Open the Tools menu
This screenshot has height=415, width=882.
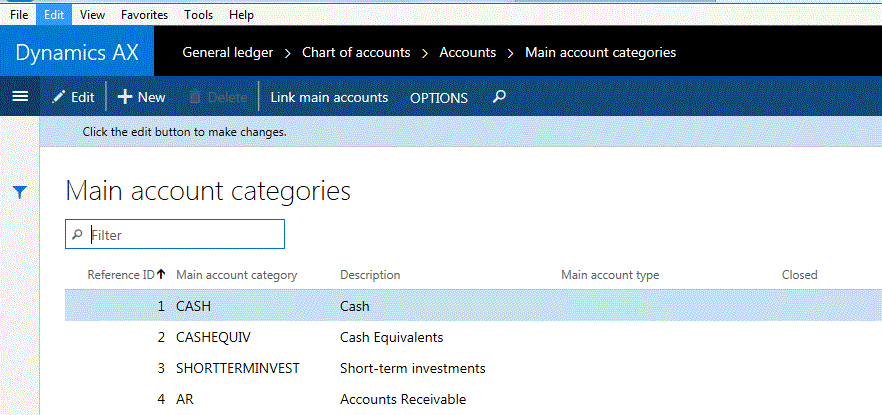(x=198, y=15)
